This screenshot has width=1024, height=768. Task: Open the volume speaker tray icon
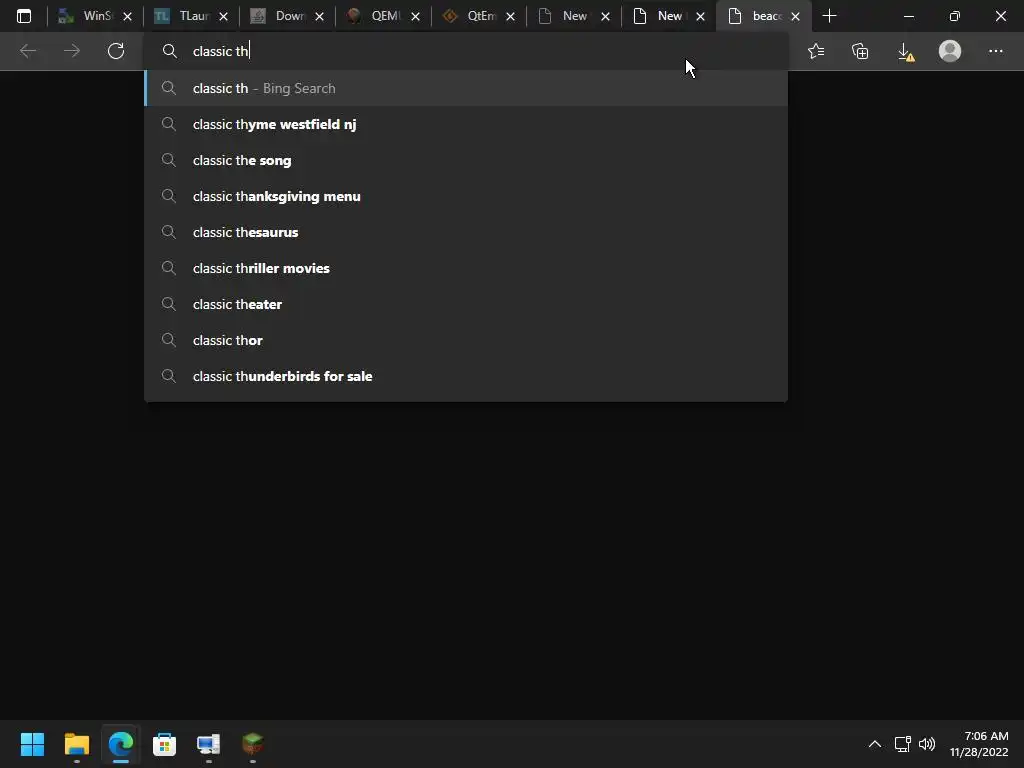(x=927, y=744)
